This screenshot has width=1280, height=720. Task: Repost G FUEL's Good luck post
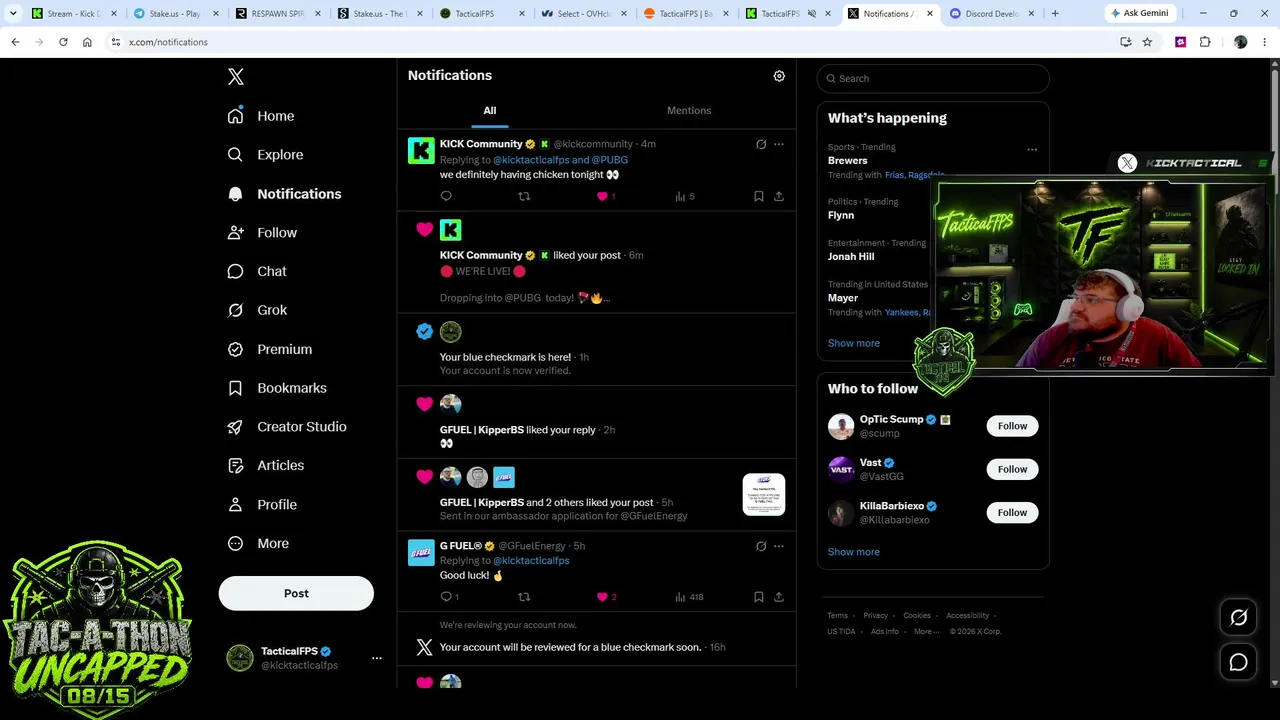(524, 597)
